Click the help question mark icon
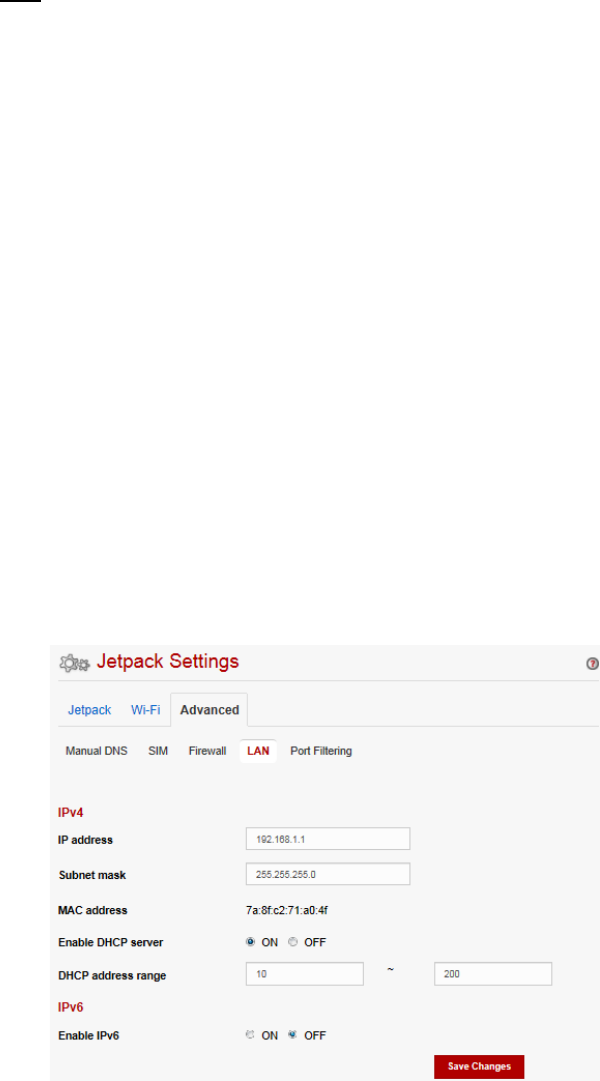The image size is (600, 1081). (x=592, y=664)
